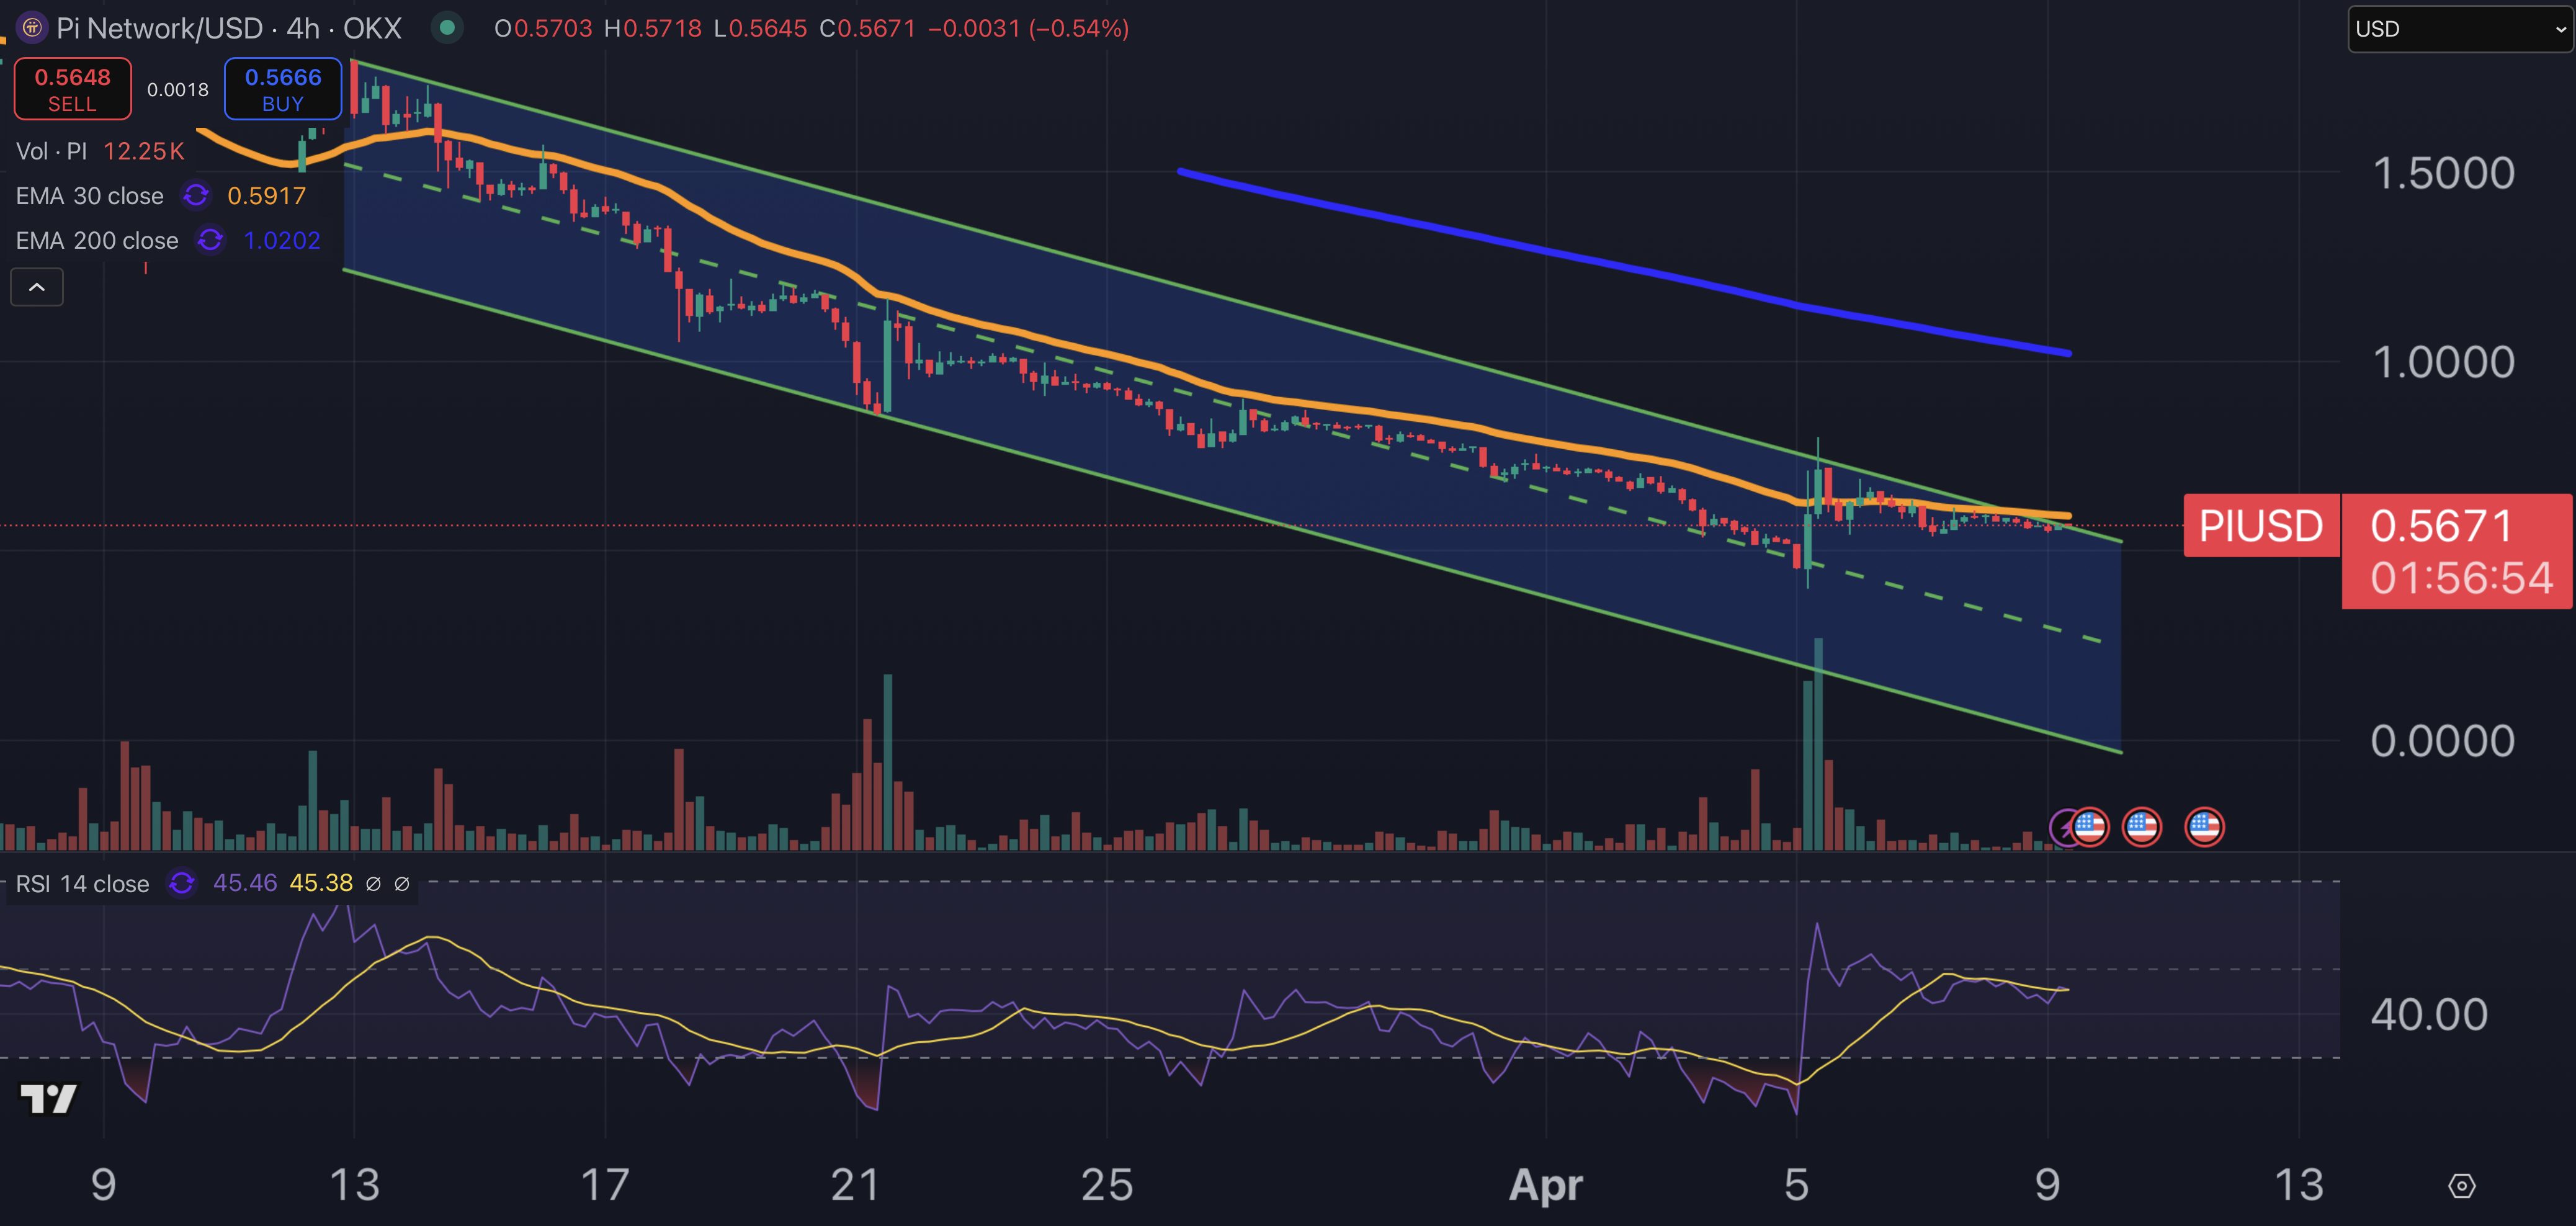Viewport: 2576px width, 1226px height.
Task: Toggle the second Ø icon in RSI legend
Action: 403,883
